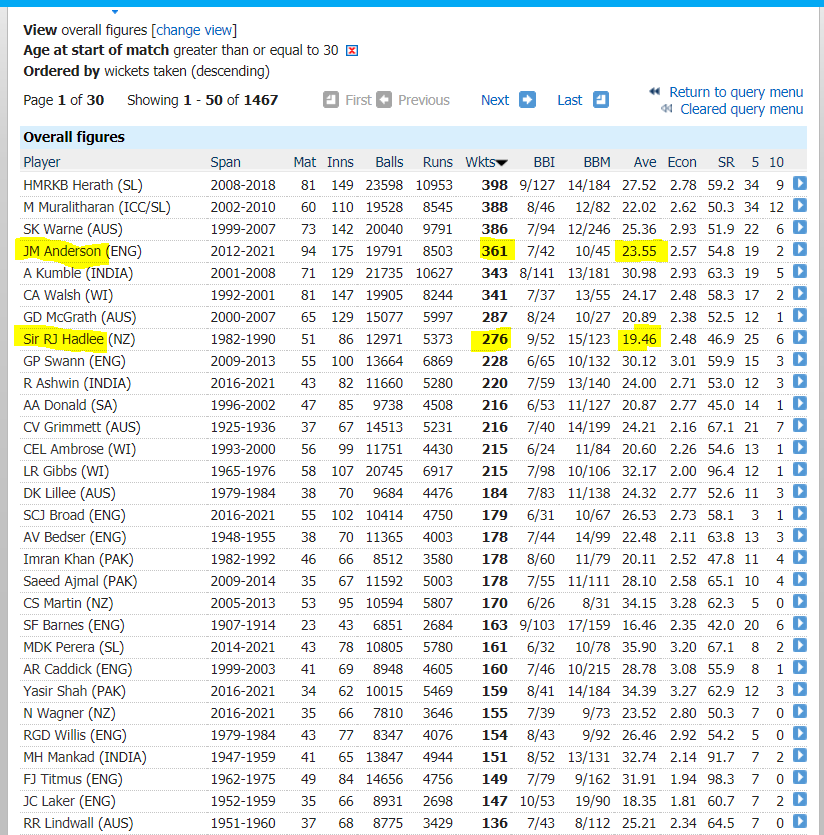
Task: Click the change view link
Action: (x=194, y=31)
